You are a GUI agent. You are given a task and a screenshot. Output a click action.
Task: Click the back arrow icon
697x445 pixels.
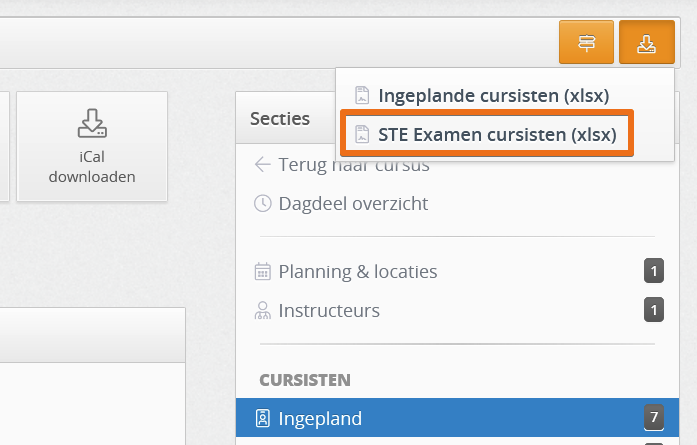[263, 164]
